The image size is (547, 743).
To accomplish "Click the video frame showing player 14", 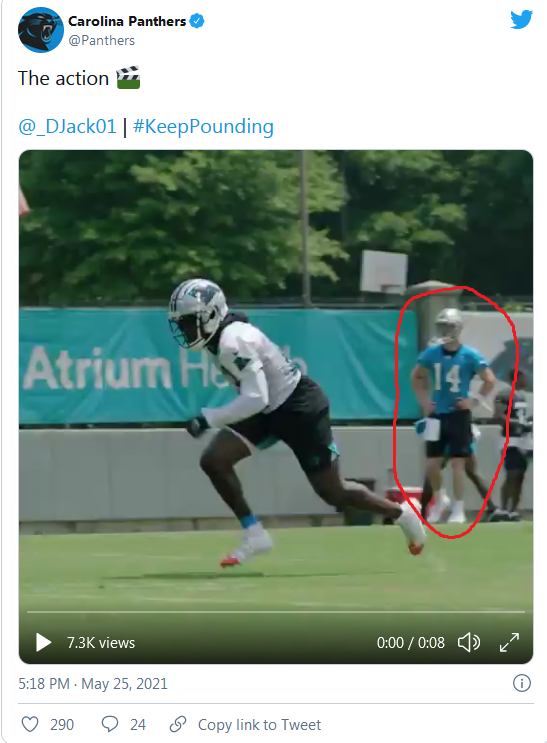I will (x=276, y=379).
